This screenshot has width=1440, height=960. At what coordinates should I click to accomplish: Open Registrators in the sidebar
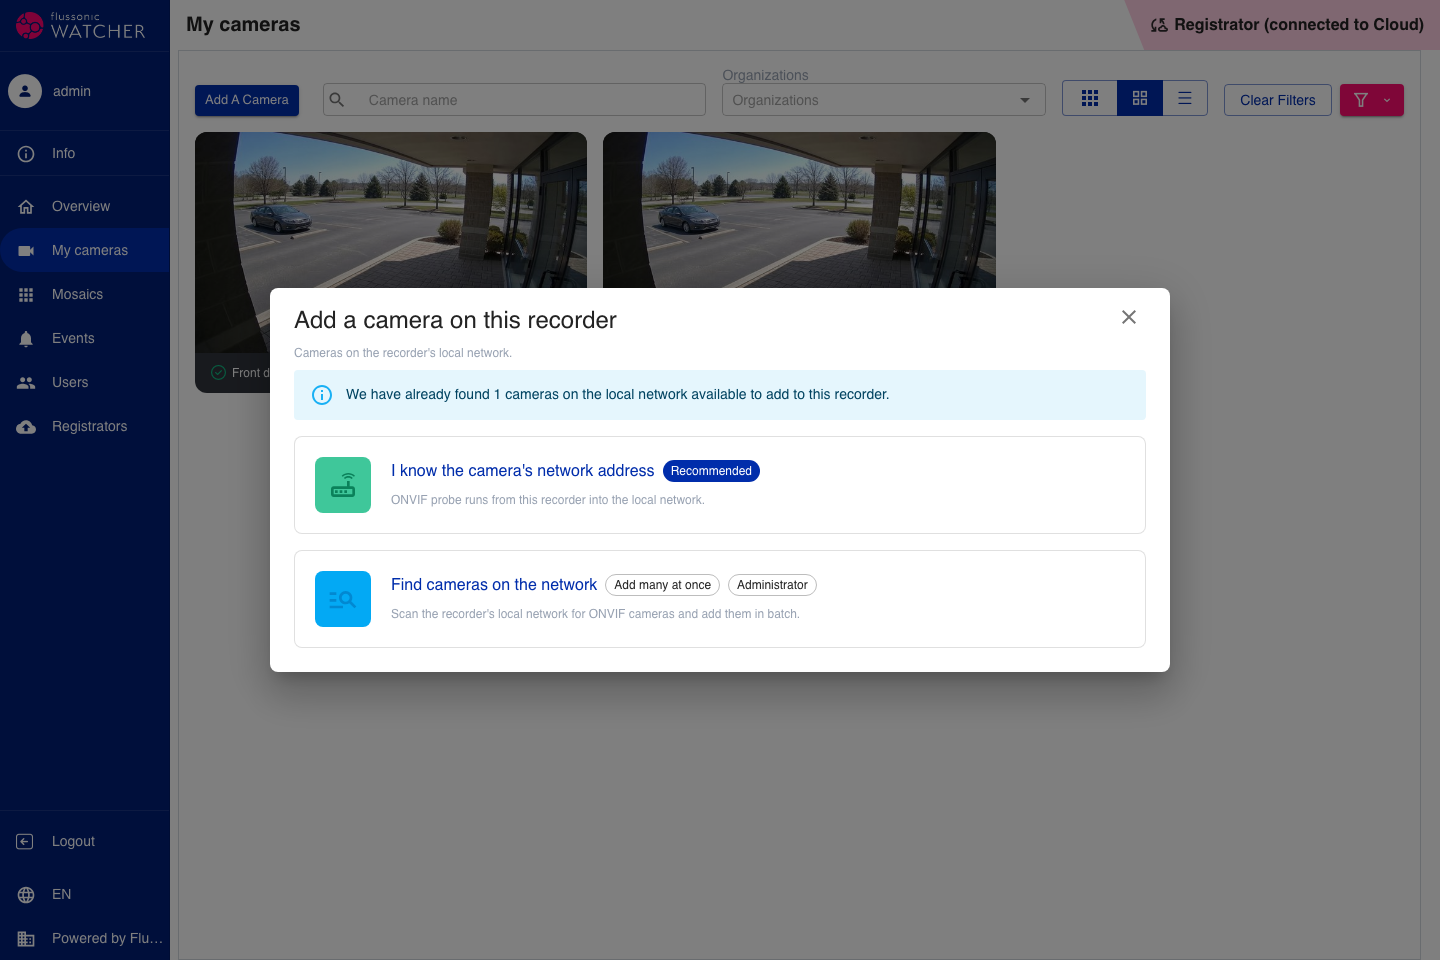point(85,426)
